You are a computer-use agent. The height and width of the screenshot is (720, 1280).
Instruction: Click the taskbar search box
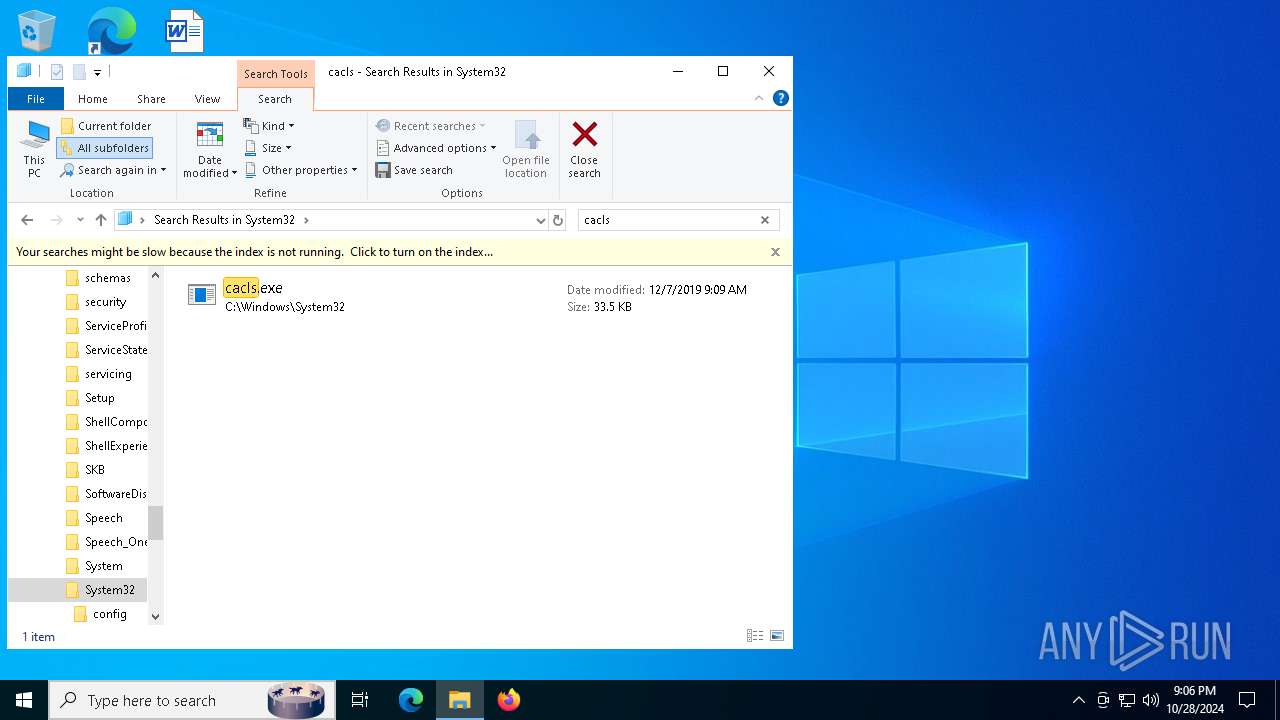[190, 700]
